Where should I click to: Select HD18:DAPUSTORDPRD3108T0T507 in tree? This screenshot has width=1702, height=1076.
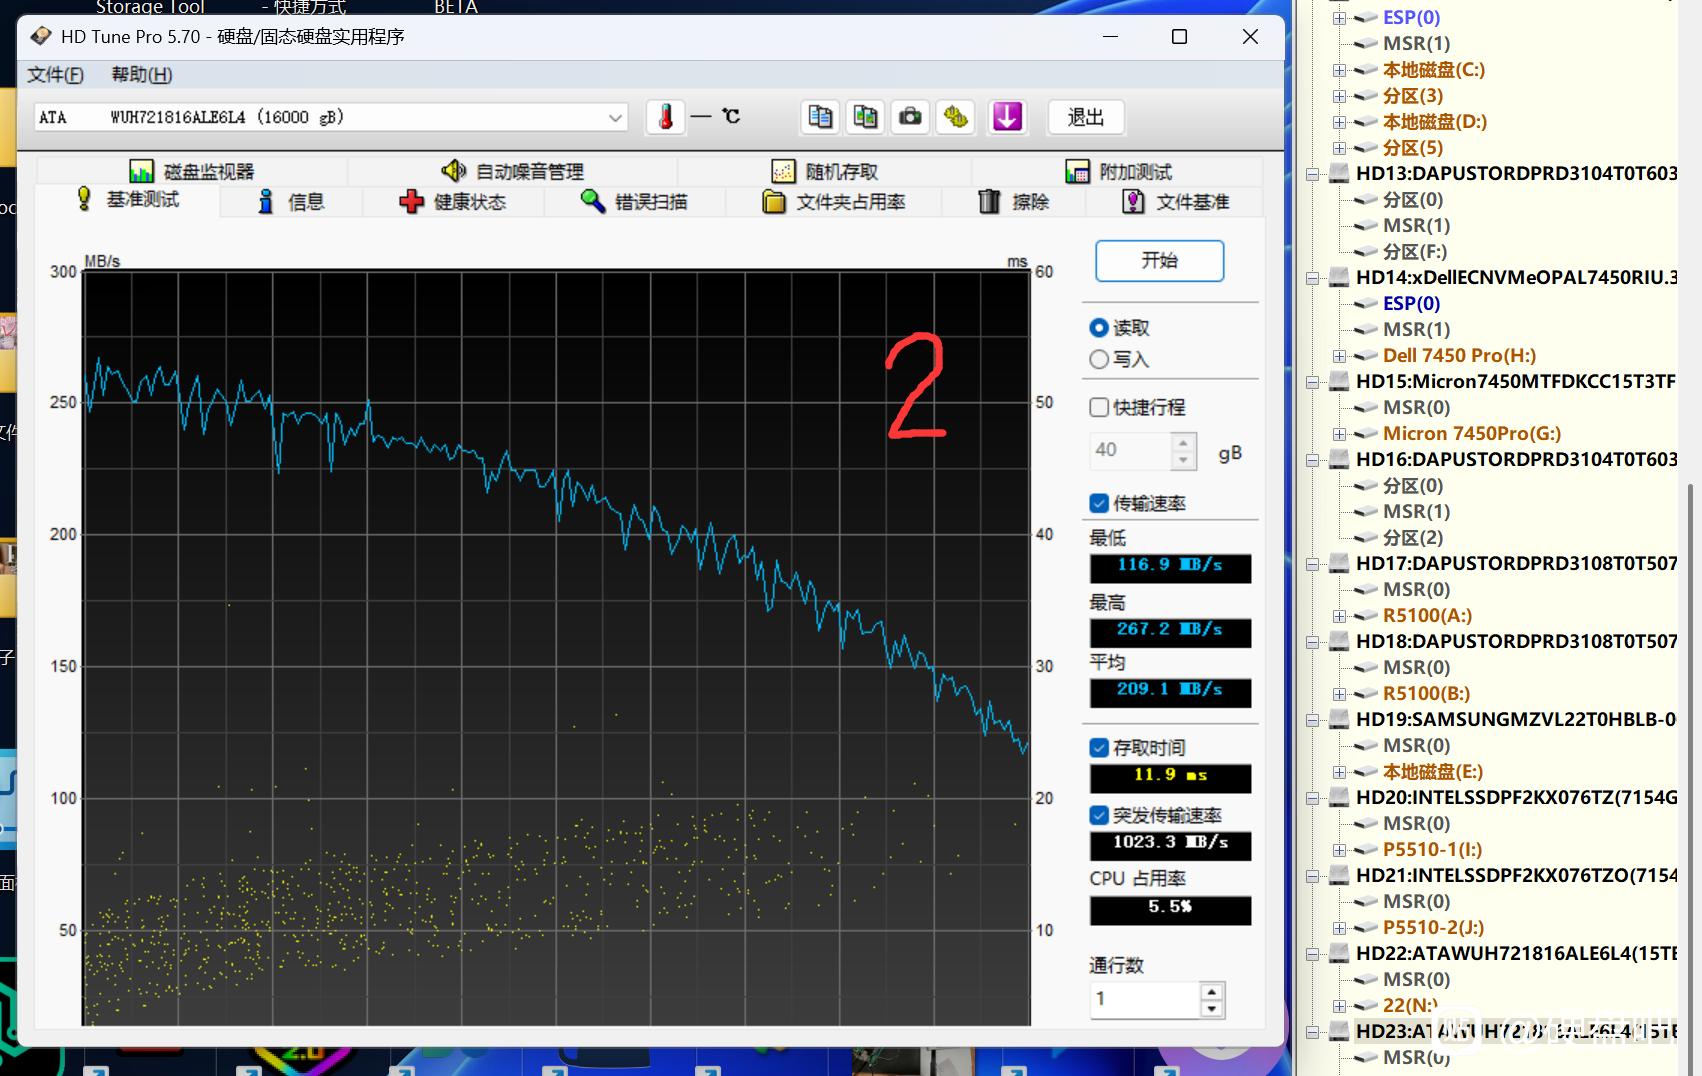[1516, 641]
